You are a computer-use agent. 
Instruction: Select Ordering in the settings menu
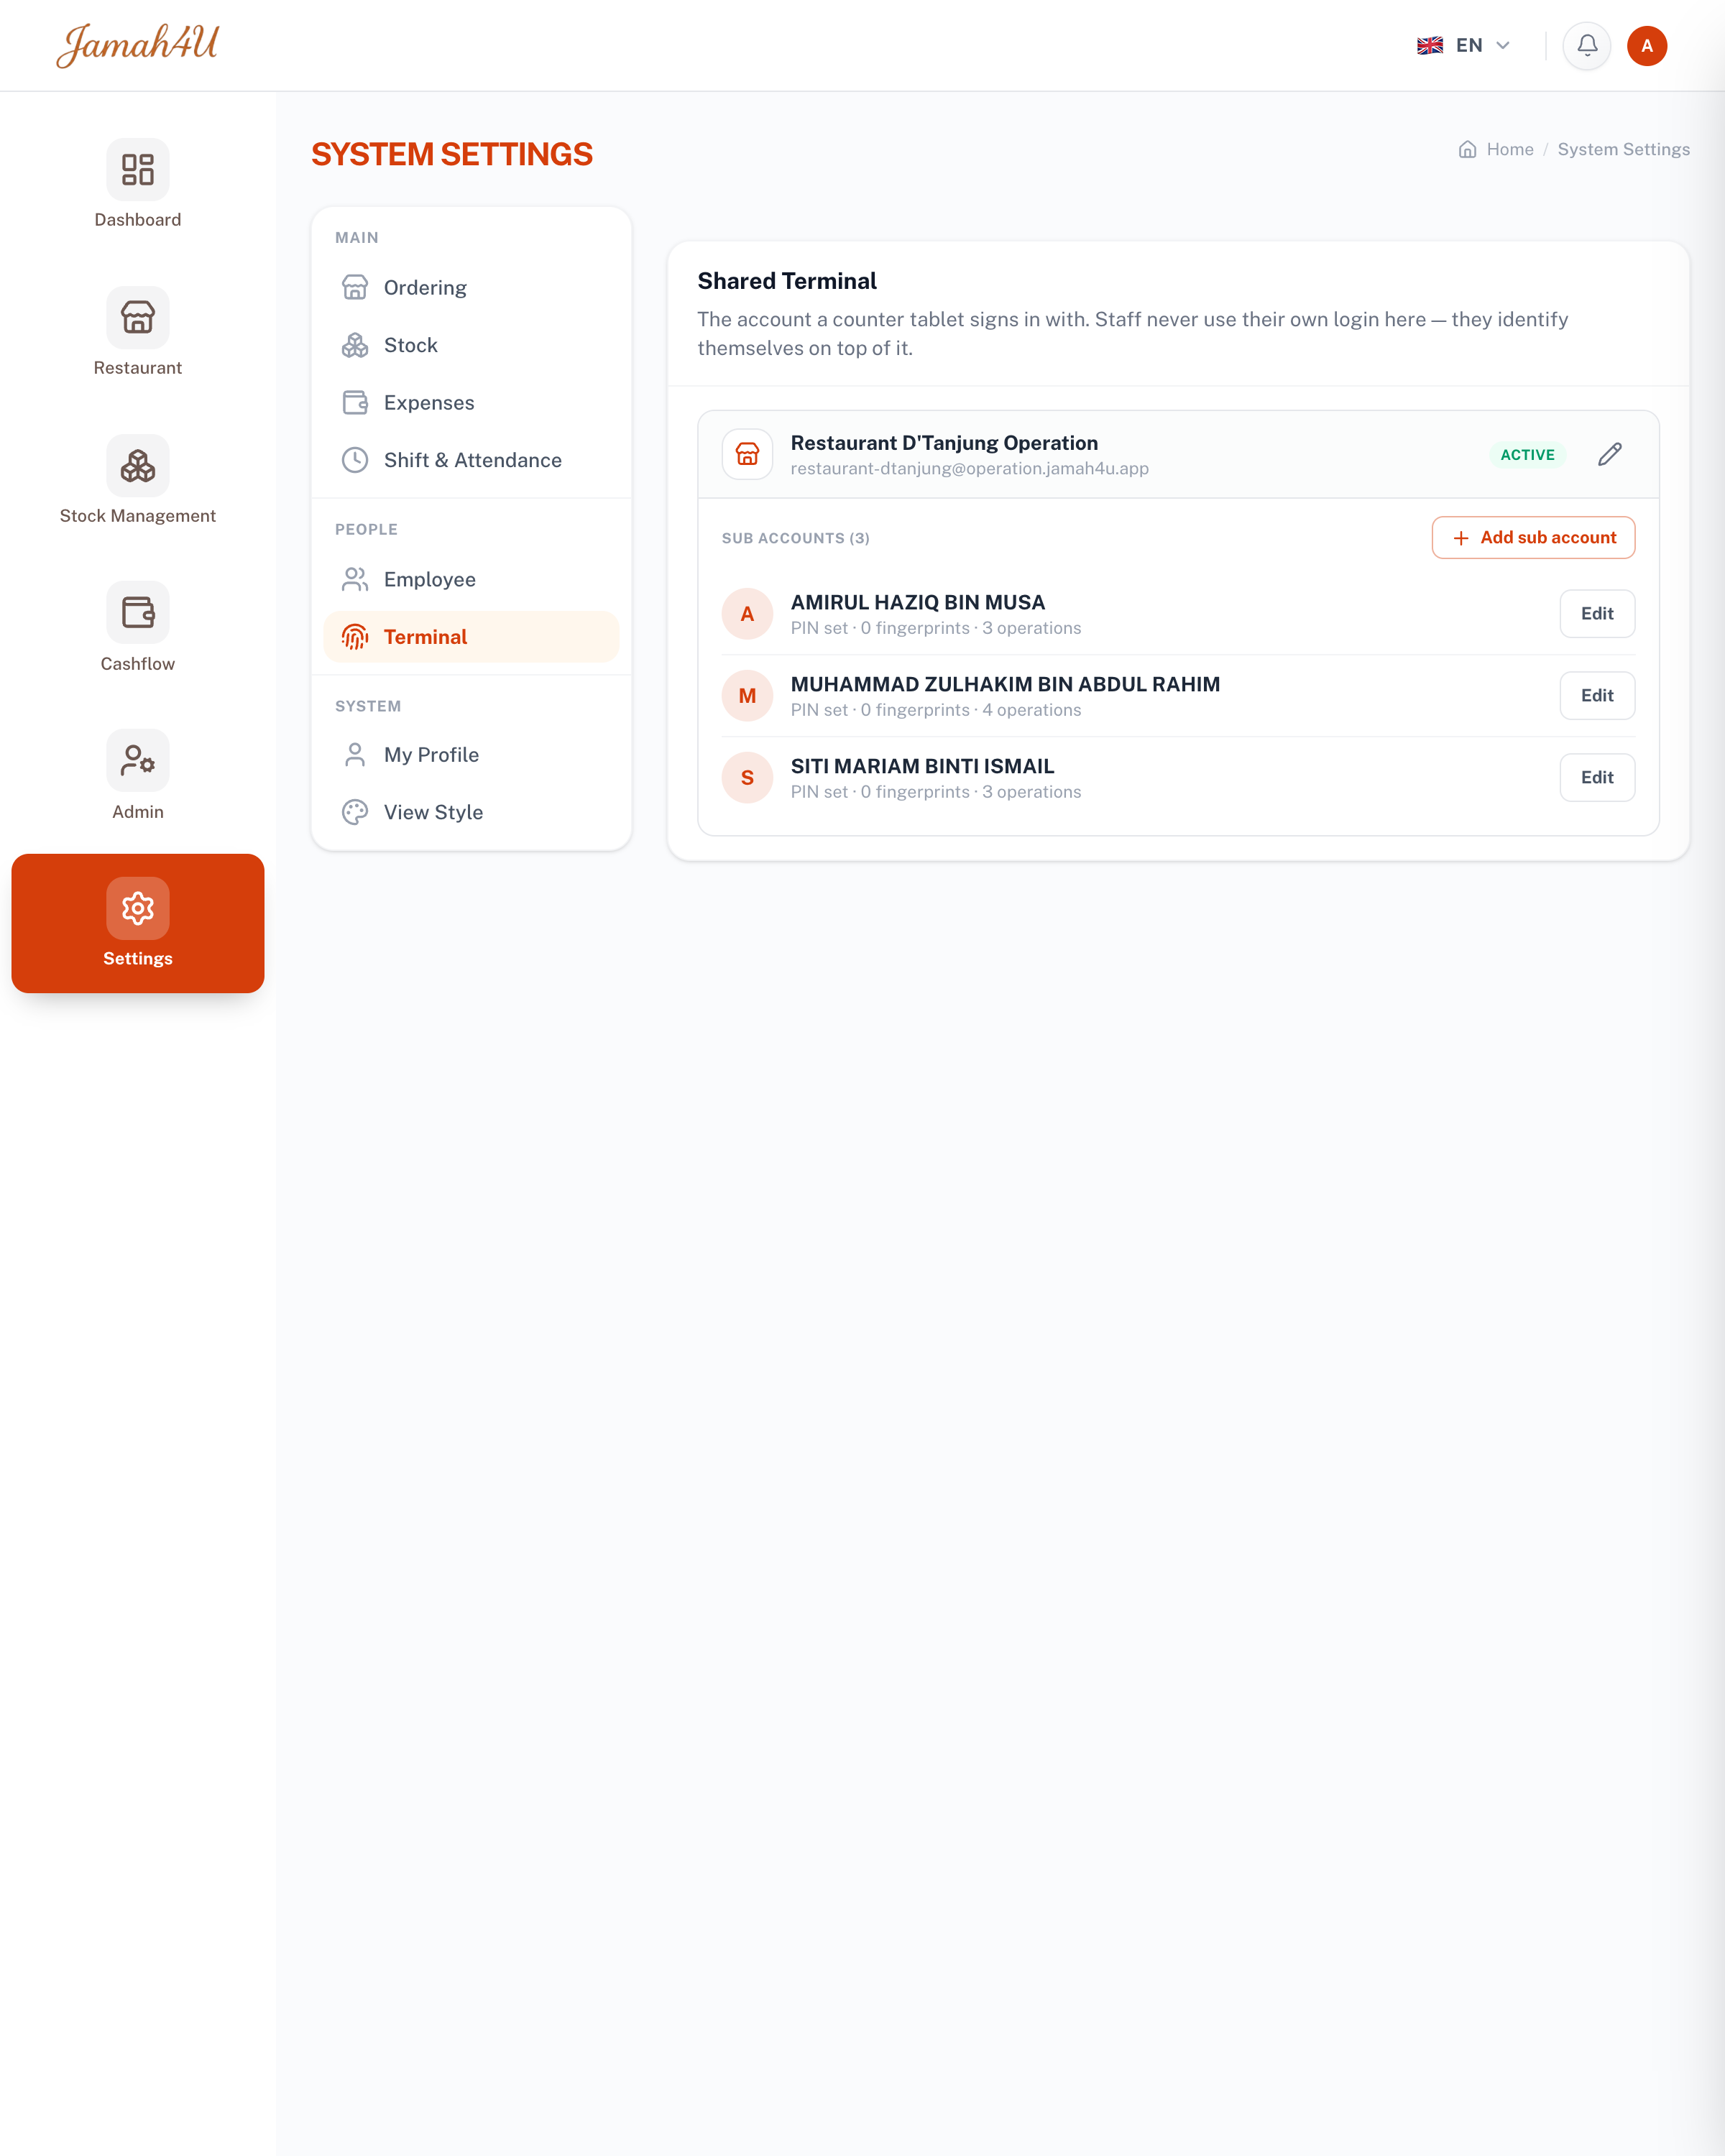click(x=471, y=288)
